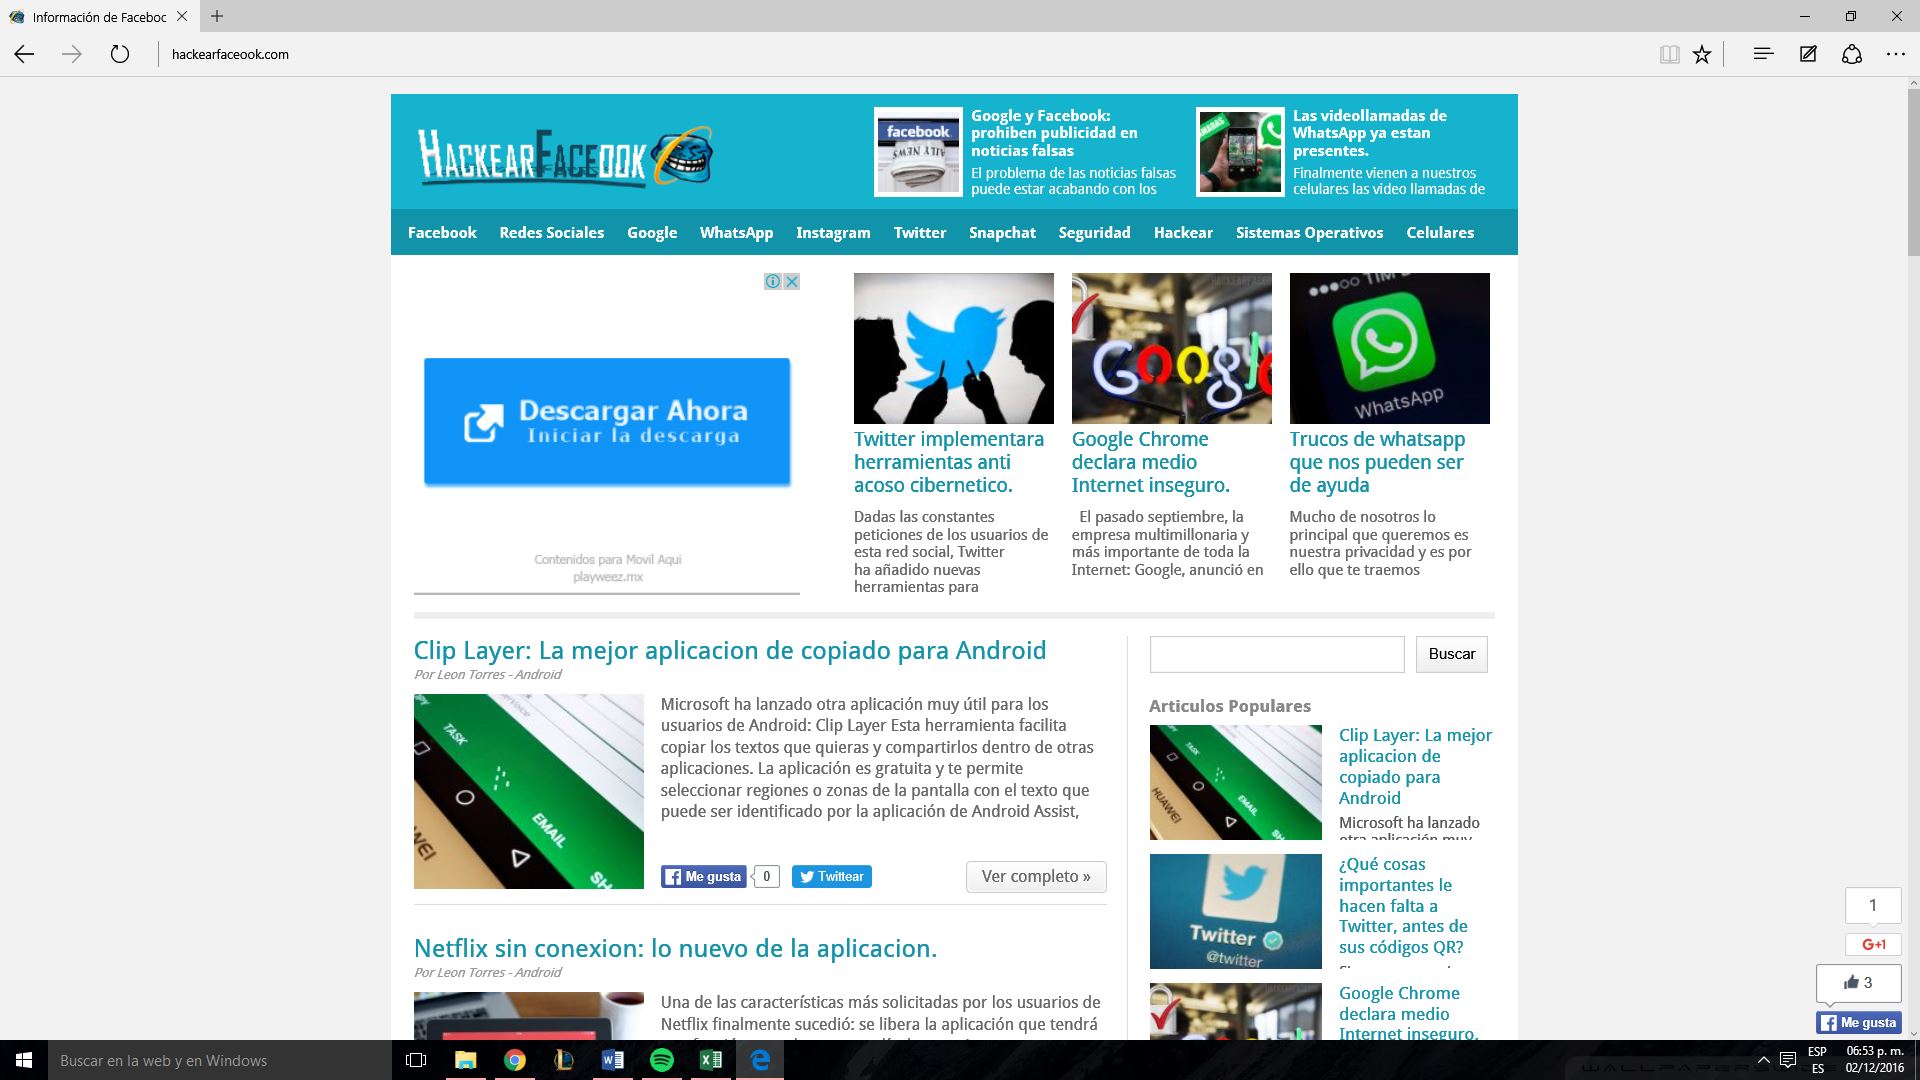The height and width of the screenshot is (1080, 1920).
Task: Go back with the browser back arrow
Action: 24,54
